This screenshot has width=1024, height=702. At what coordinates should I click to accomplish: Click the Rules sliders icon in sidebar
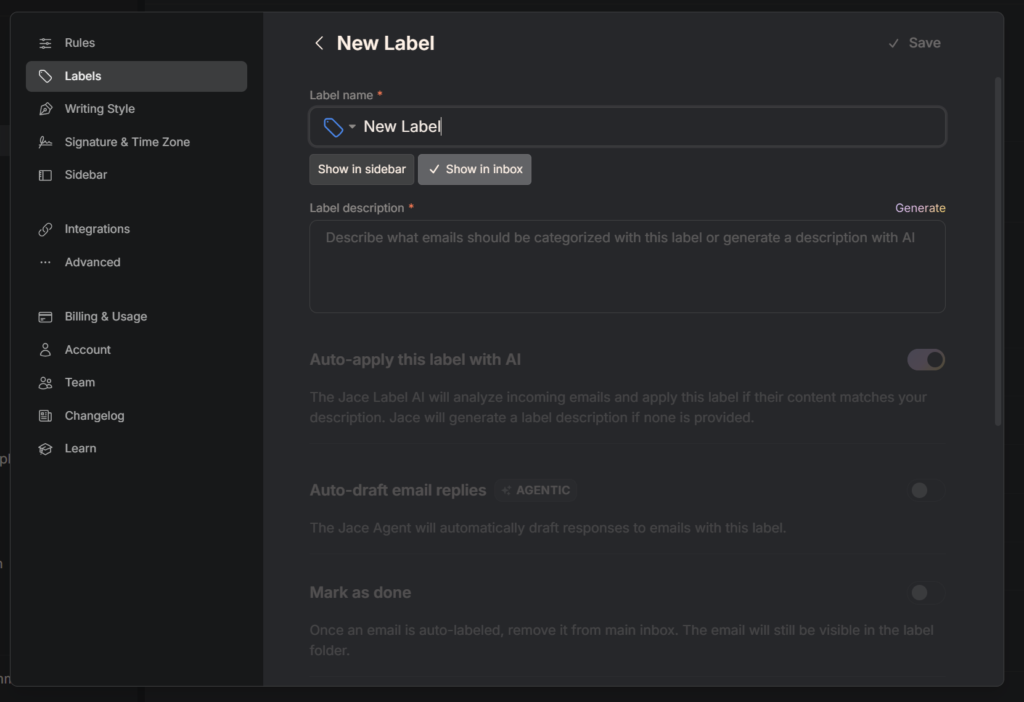[45, 43]
